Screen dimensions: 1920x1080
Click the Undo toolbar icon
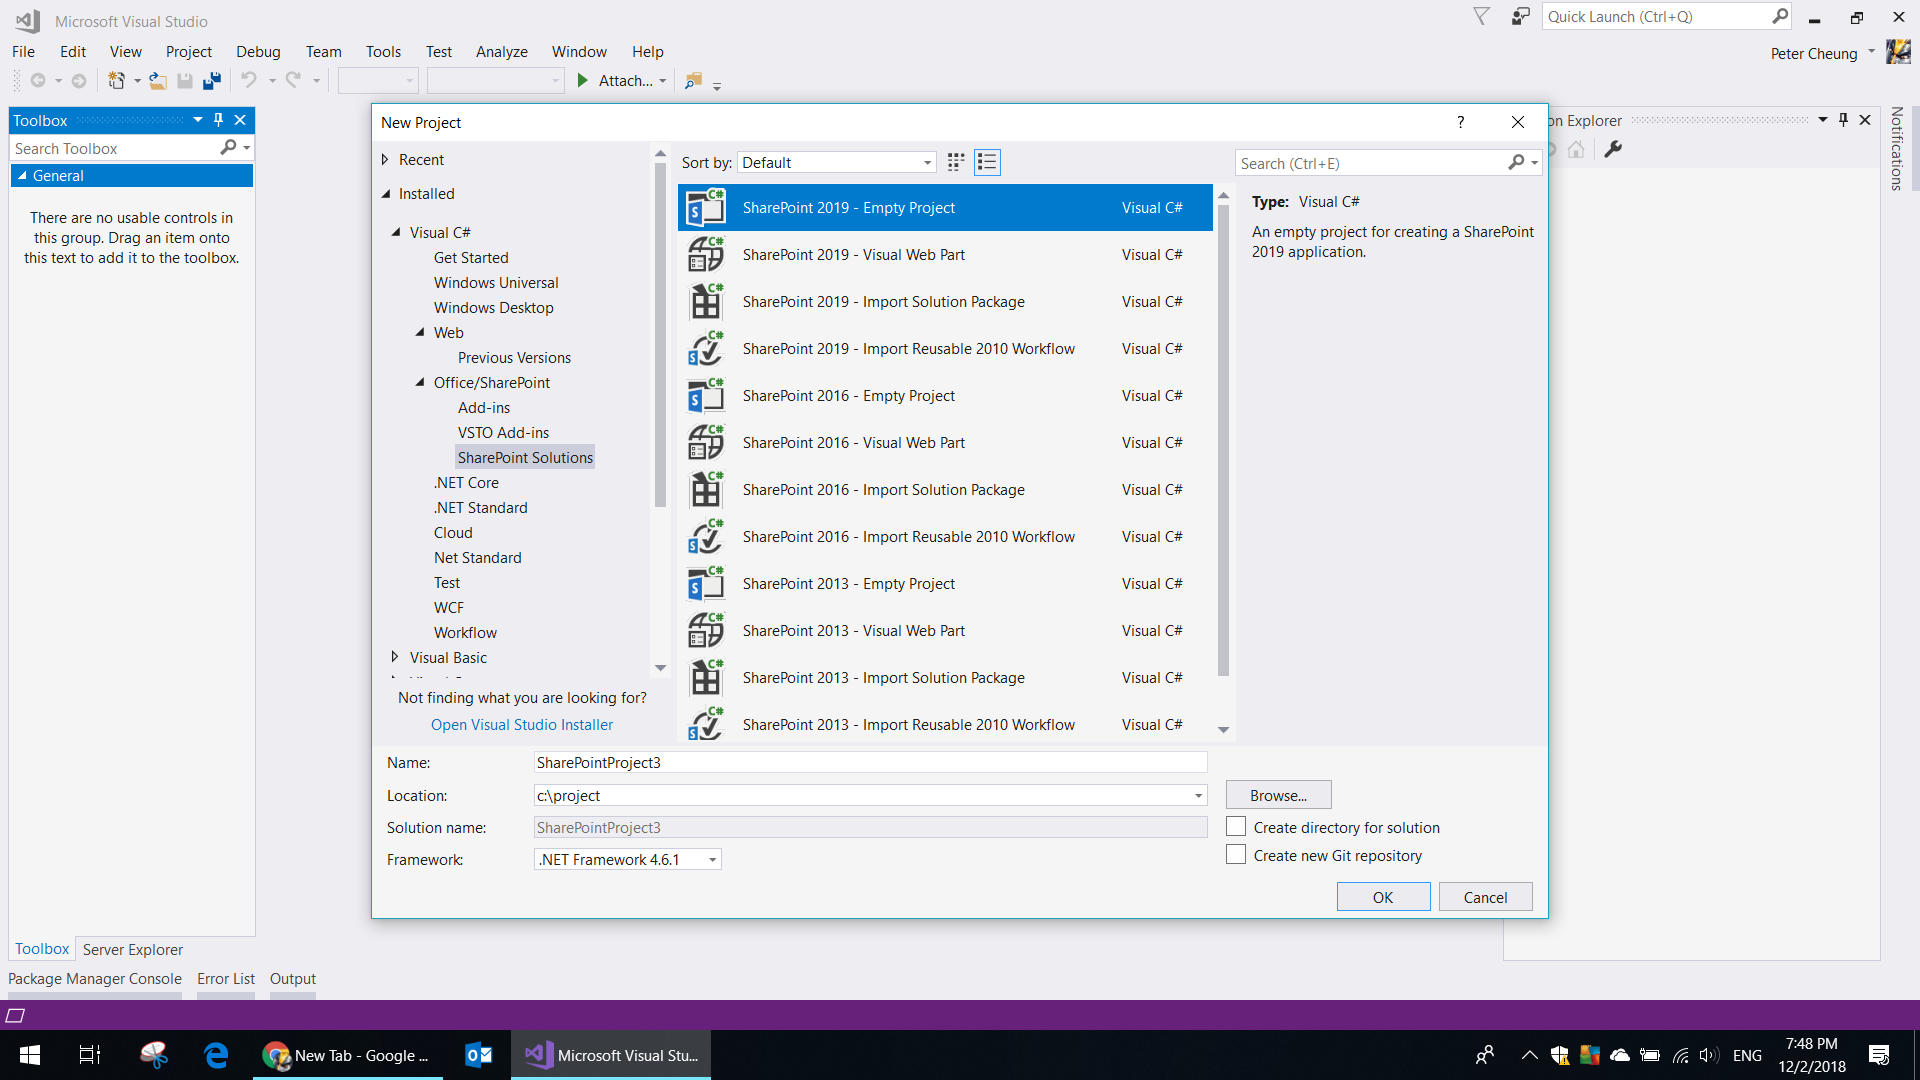click(249, 81)
